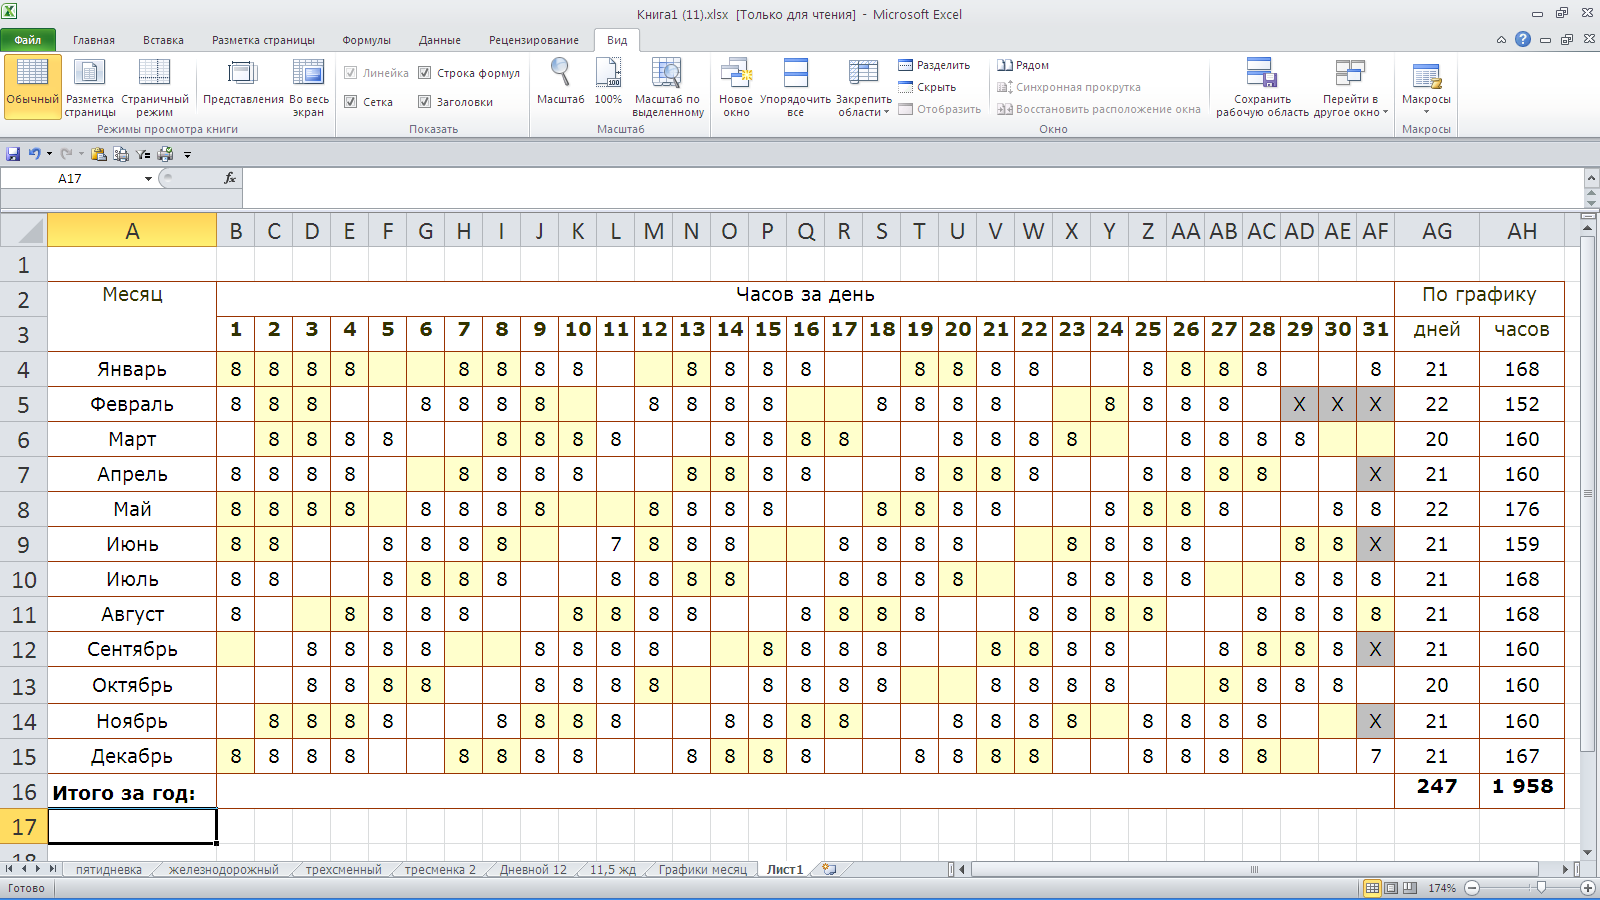Viewport: 1600px width, 900px height.
Task: Click the 174% zoom level in status bar
Action: point(1442,888)
